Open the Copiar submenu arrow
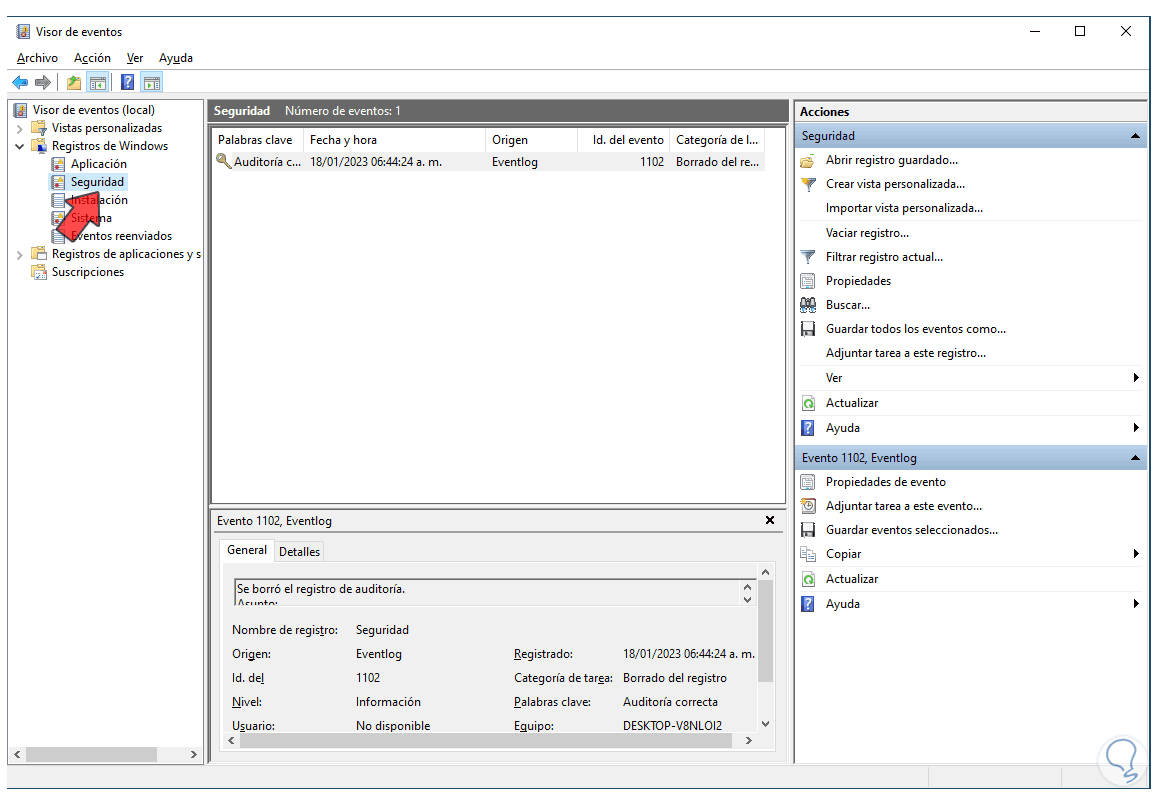Viewport: 1157px width, 805px height. tap(1136, 554)
